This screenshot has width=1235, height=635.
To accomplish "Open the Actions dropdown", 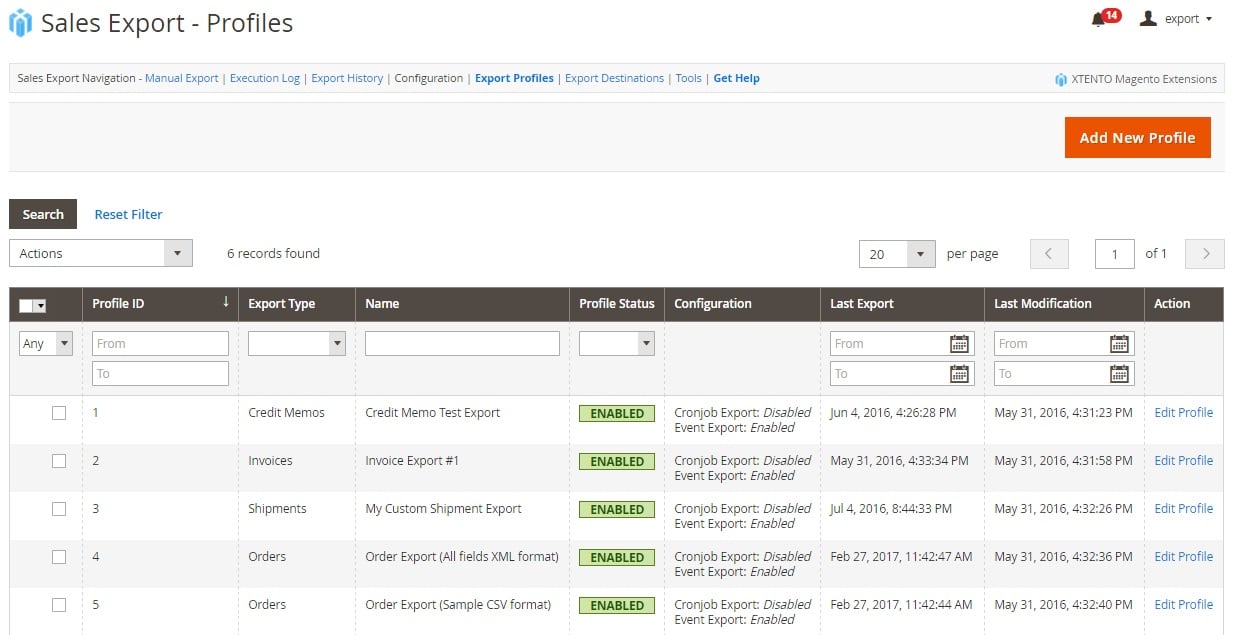I will (100, 254).
